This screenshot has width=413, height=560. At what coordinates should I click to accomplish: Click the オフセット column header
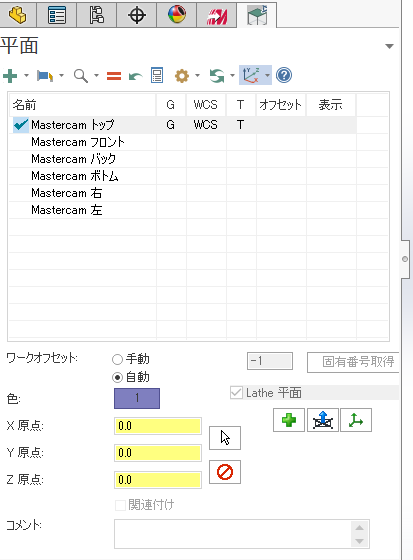281,105
